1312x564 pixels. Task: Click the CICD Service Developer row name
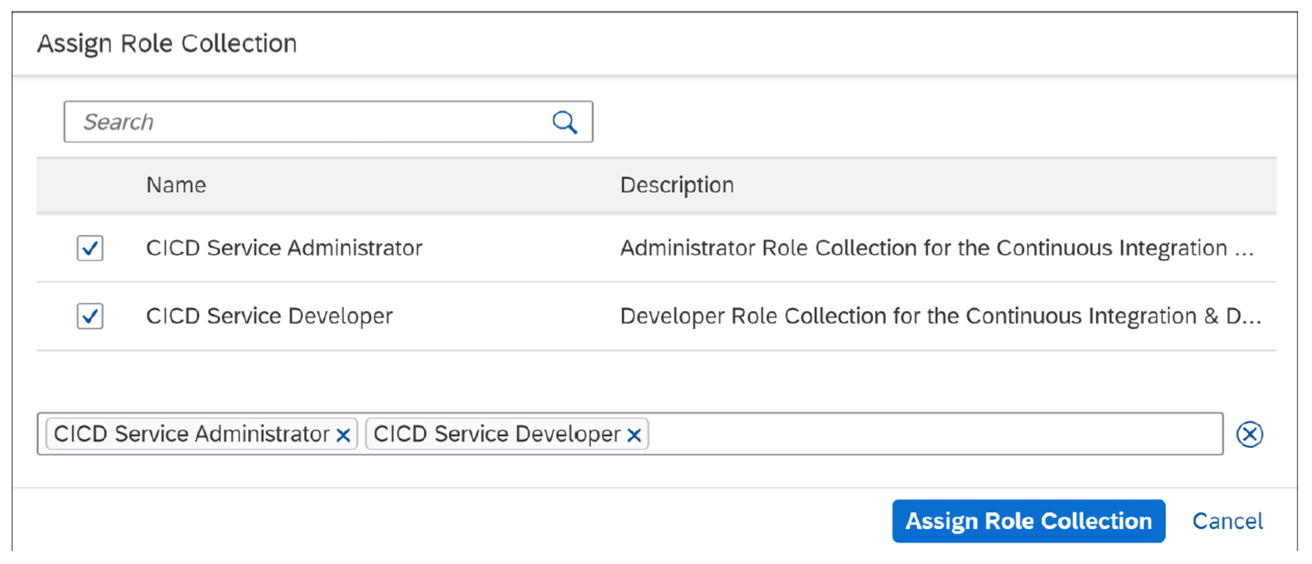tap(269, 316)
